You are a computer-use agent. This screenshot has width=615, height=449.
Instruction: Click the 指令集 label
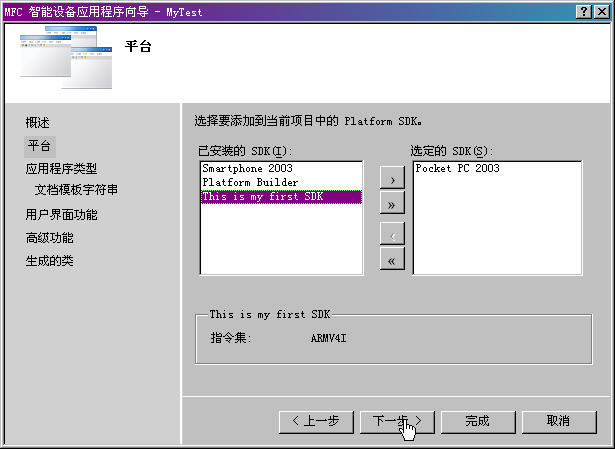tap(231, 338)
